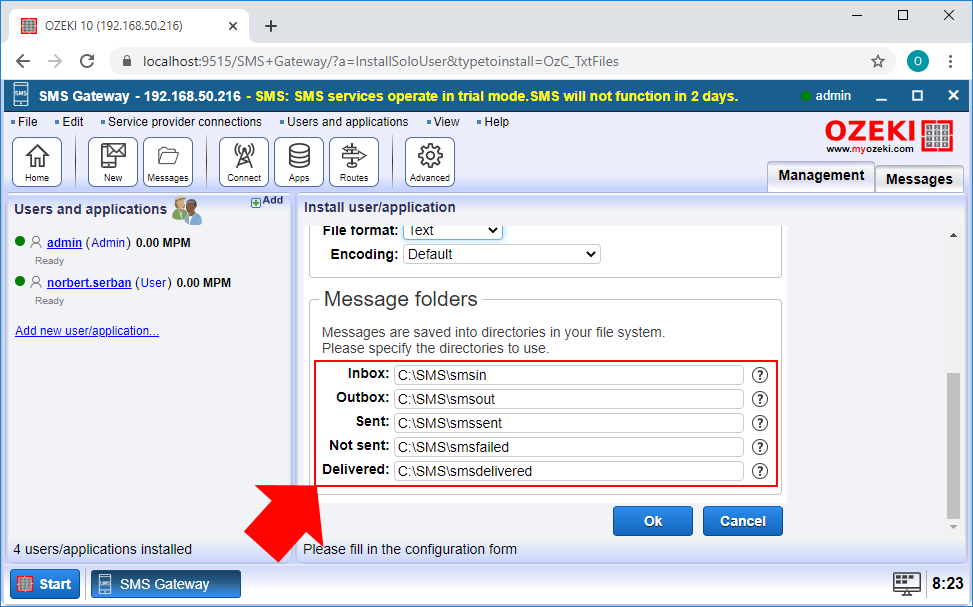Click the keyboard display icon in taskbar
The height and width of the screenshot is (607, 973).
click(907, 583)
